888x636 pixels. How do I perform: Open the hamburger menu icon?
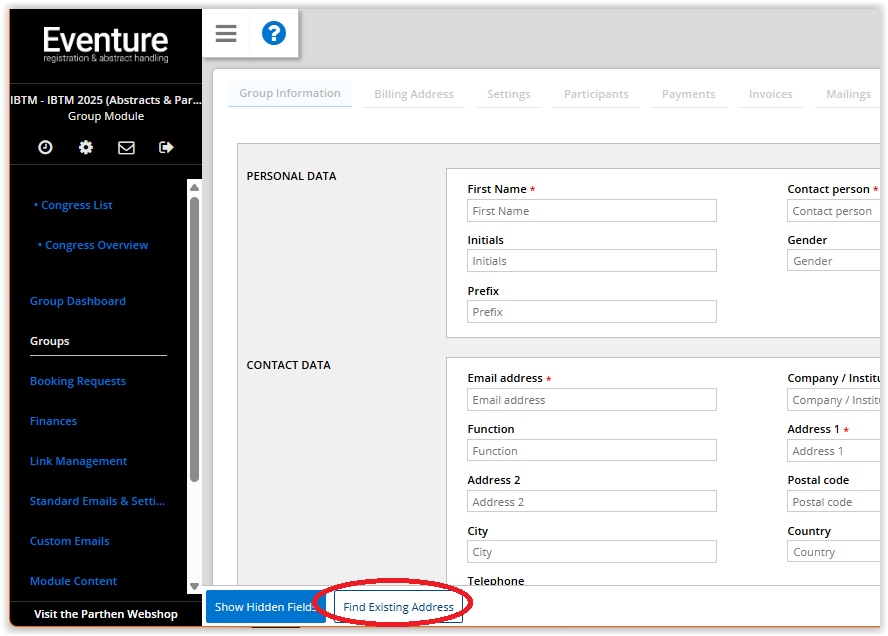click(226, 33)
